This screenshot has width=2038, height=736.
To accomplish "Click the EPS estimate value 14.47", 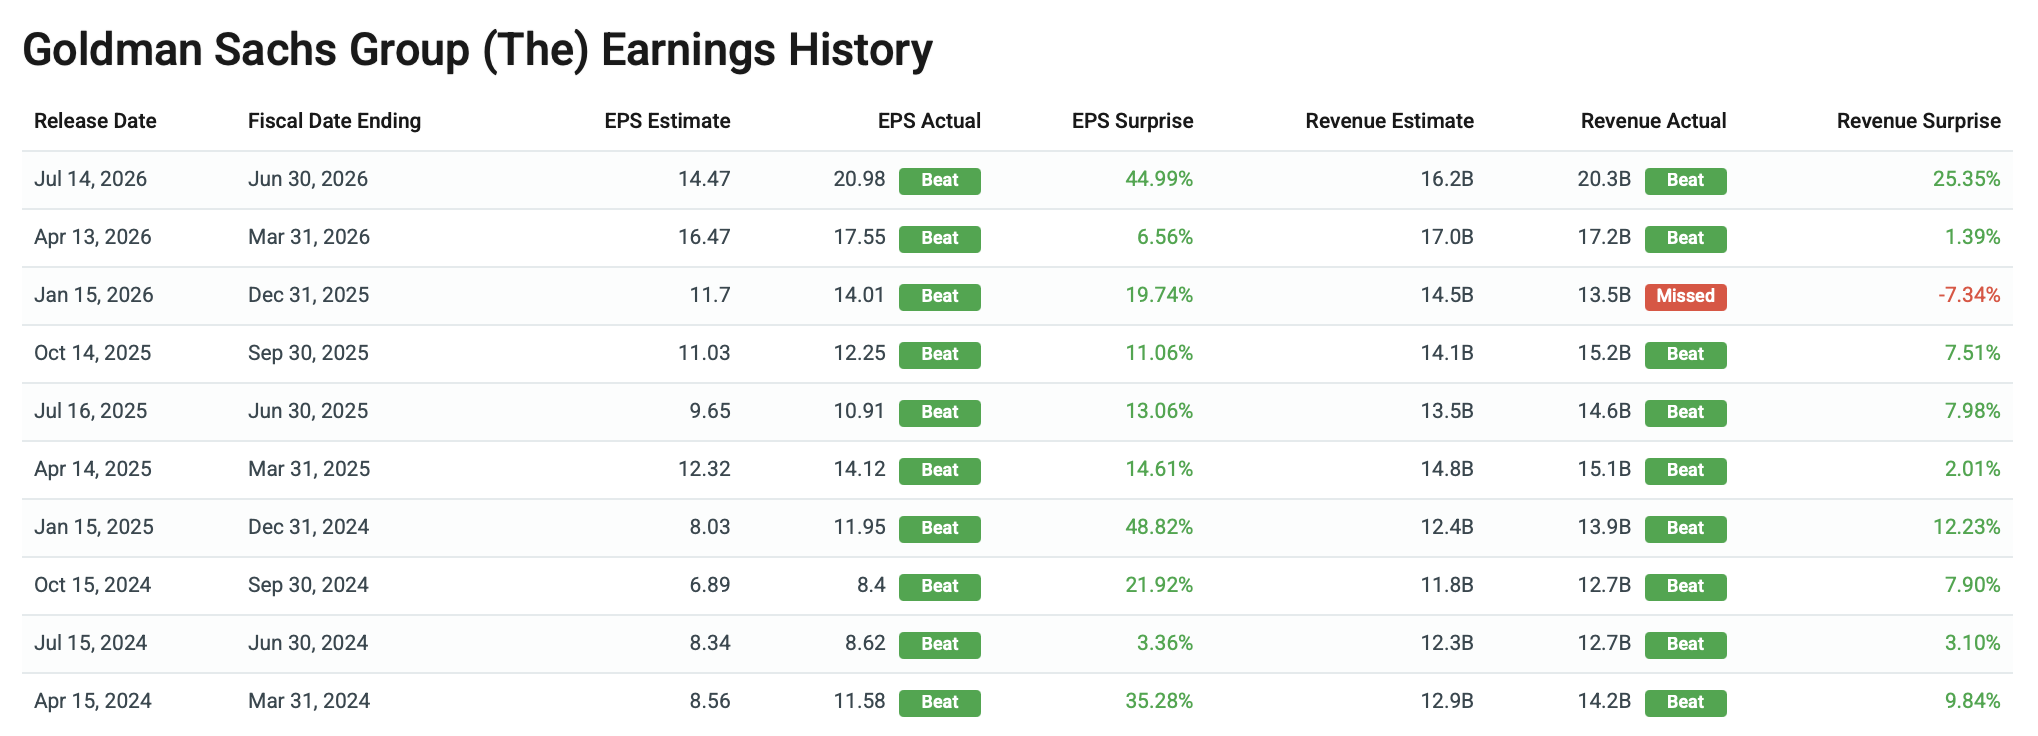I will 704,179.
